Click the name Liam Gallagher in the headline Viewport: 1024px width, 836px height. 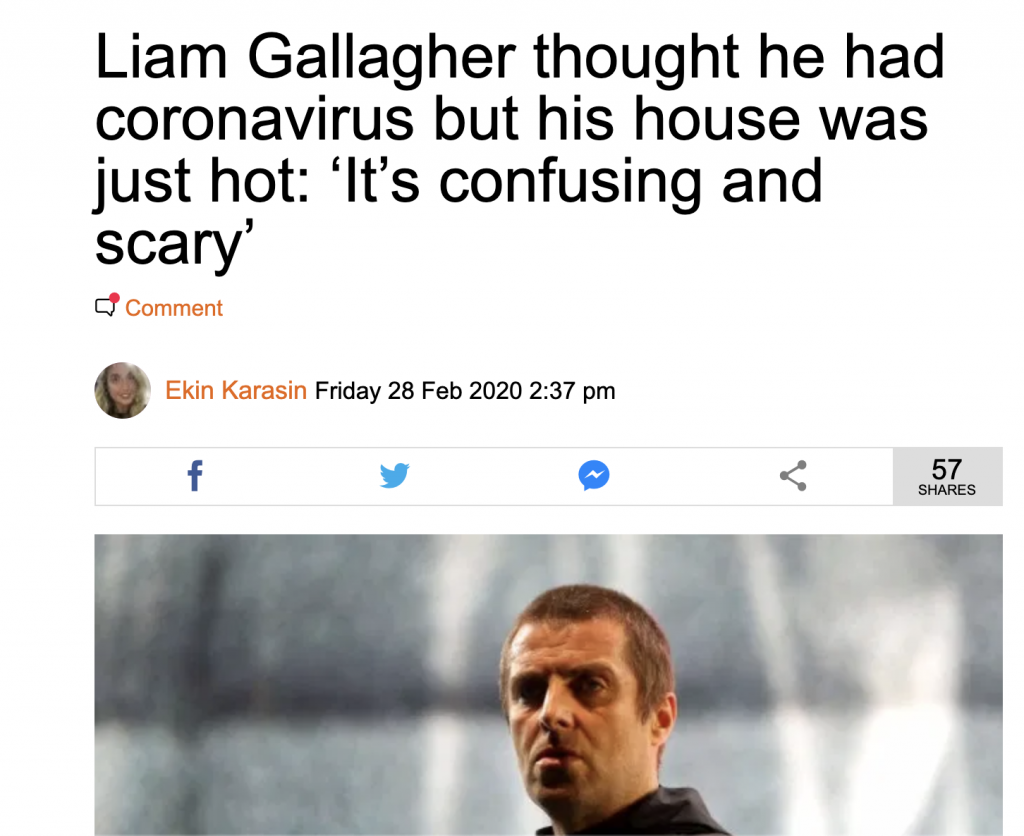pos(306,57)
